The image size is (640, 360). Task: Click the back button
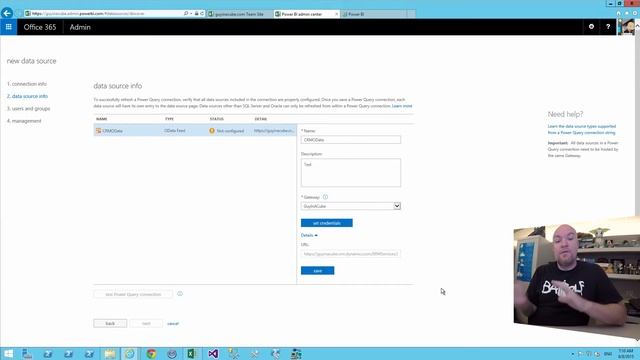pyautogui.click(x=110, y=323)
